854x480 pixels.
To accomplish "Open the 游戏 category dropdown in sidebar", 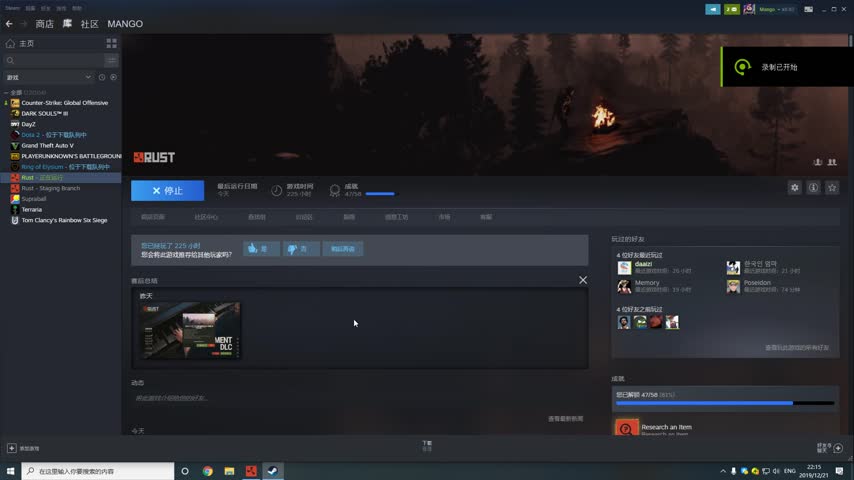I will [x=48, y=77].
